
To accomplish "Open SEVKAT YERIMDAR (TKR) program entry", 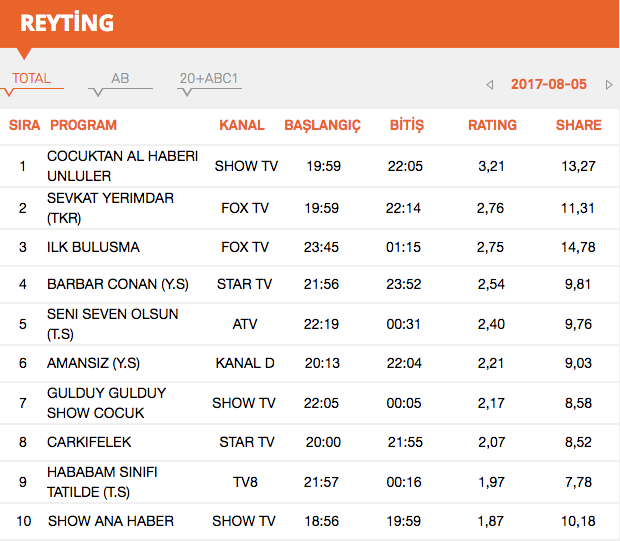I will (x=110, y=208).
